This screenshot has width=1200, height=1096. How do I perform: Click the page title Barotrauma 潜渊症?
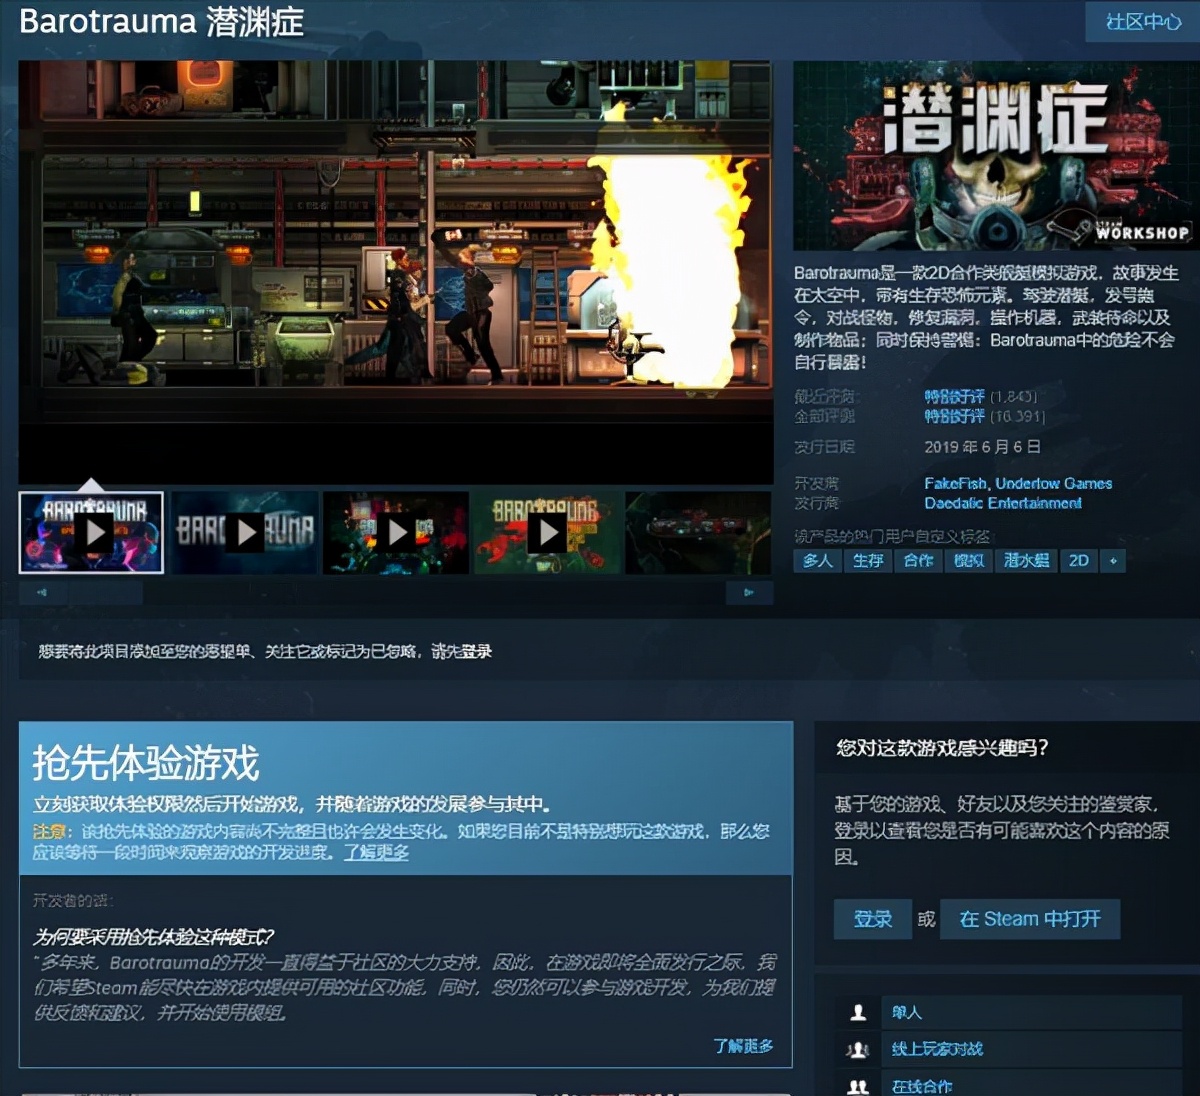(x=161, y=22)
